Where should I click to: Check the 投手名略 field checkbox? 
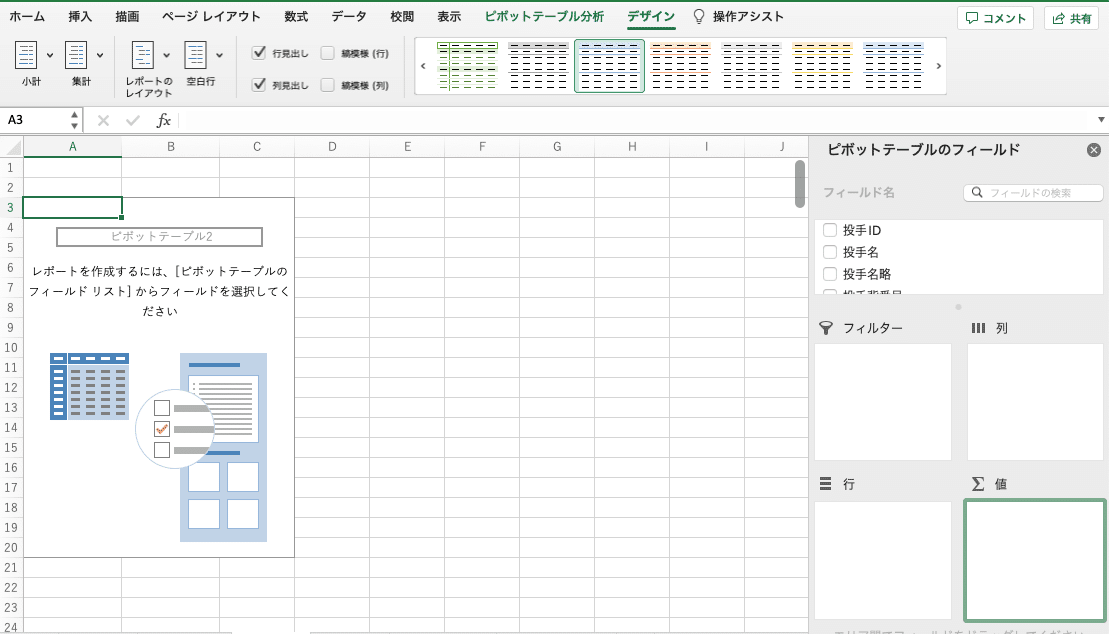click(830, 274)
